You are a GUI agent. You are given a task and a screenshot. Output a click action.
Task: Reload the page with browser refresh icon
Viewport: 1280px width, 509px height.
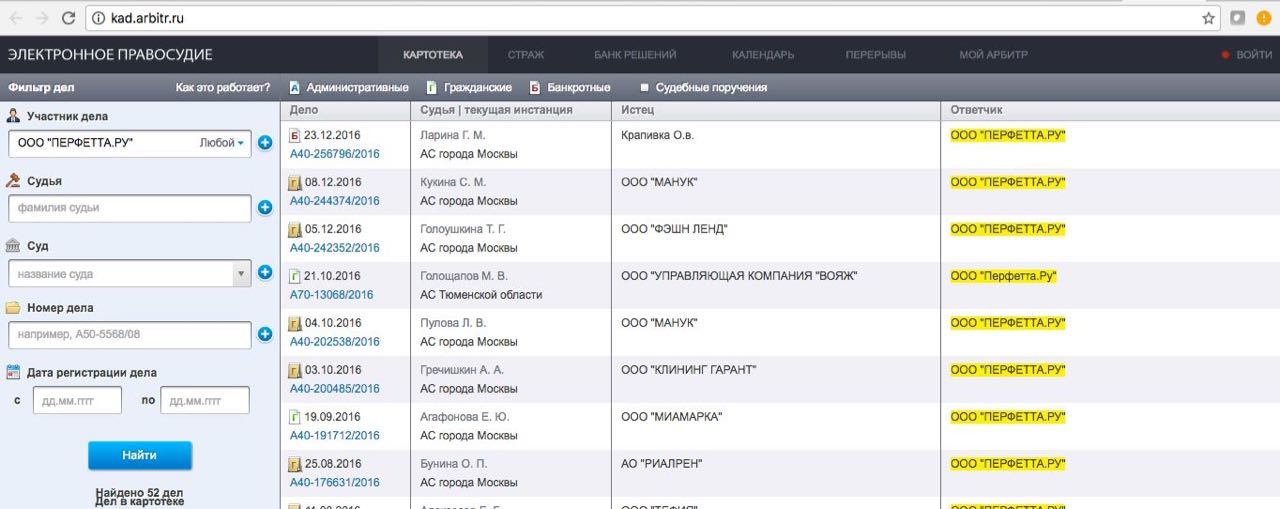[x=68, y=18]
